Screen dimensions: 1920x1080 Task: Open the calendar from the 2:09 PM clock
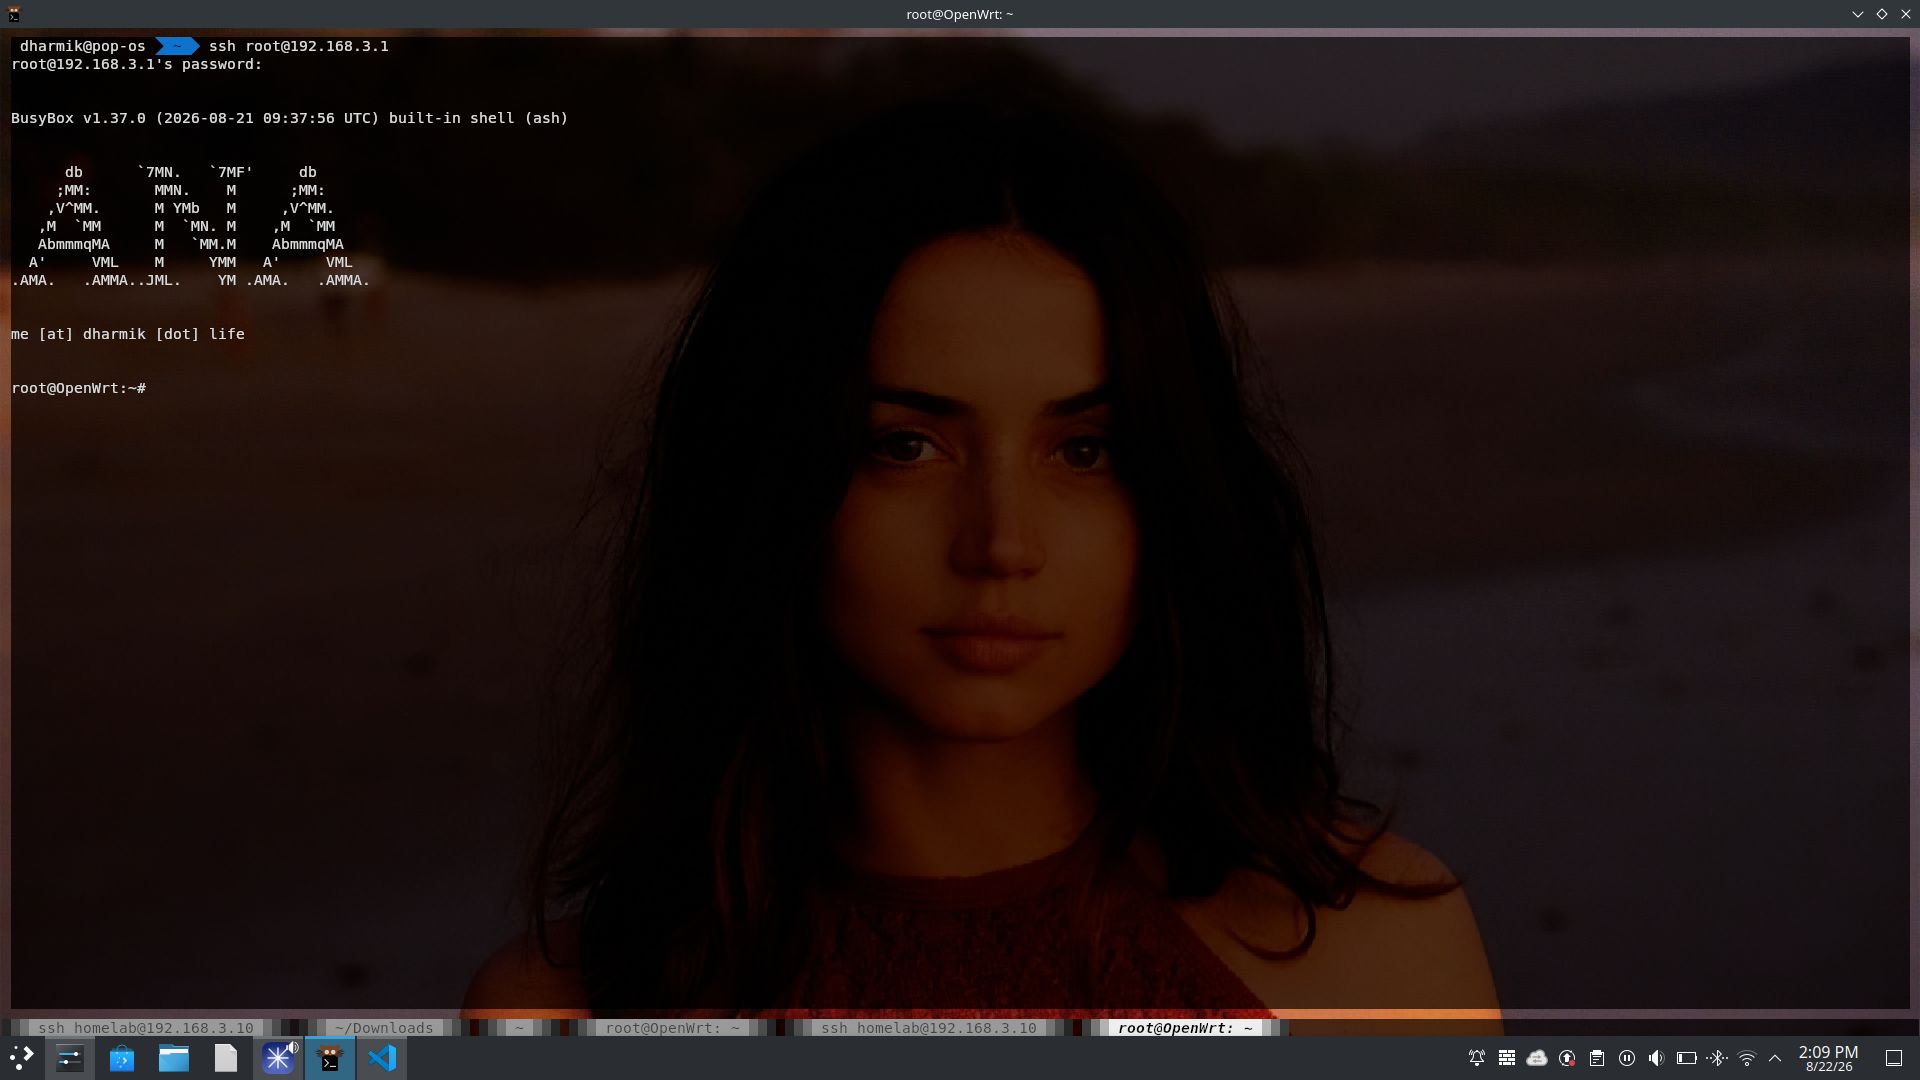[1828, 1058]
